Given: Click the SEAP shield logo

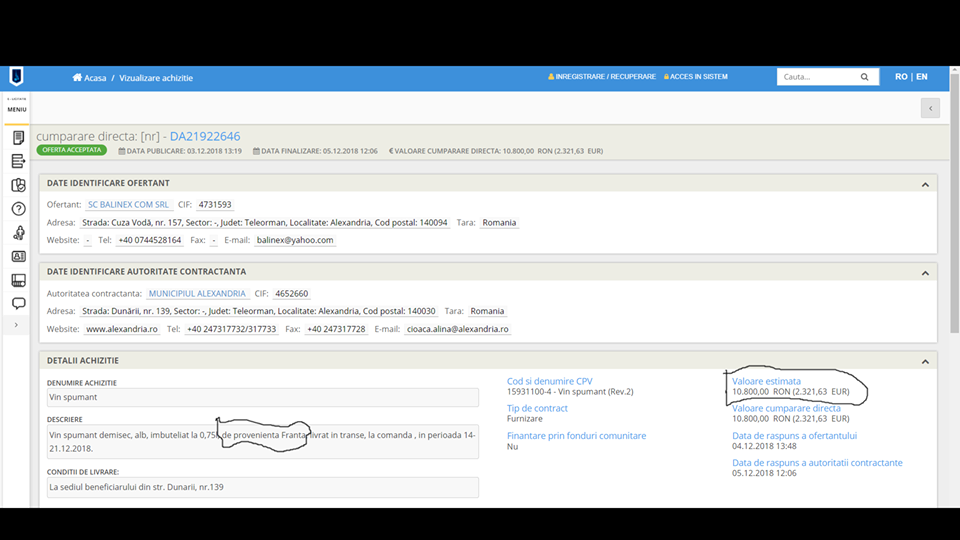Looking at the screenshot, I should [x=16, y=77].
